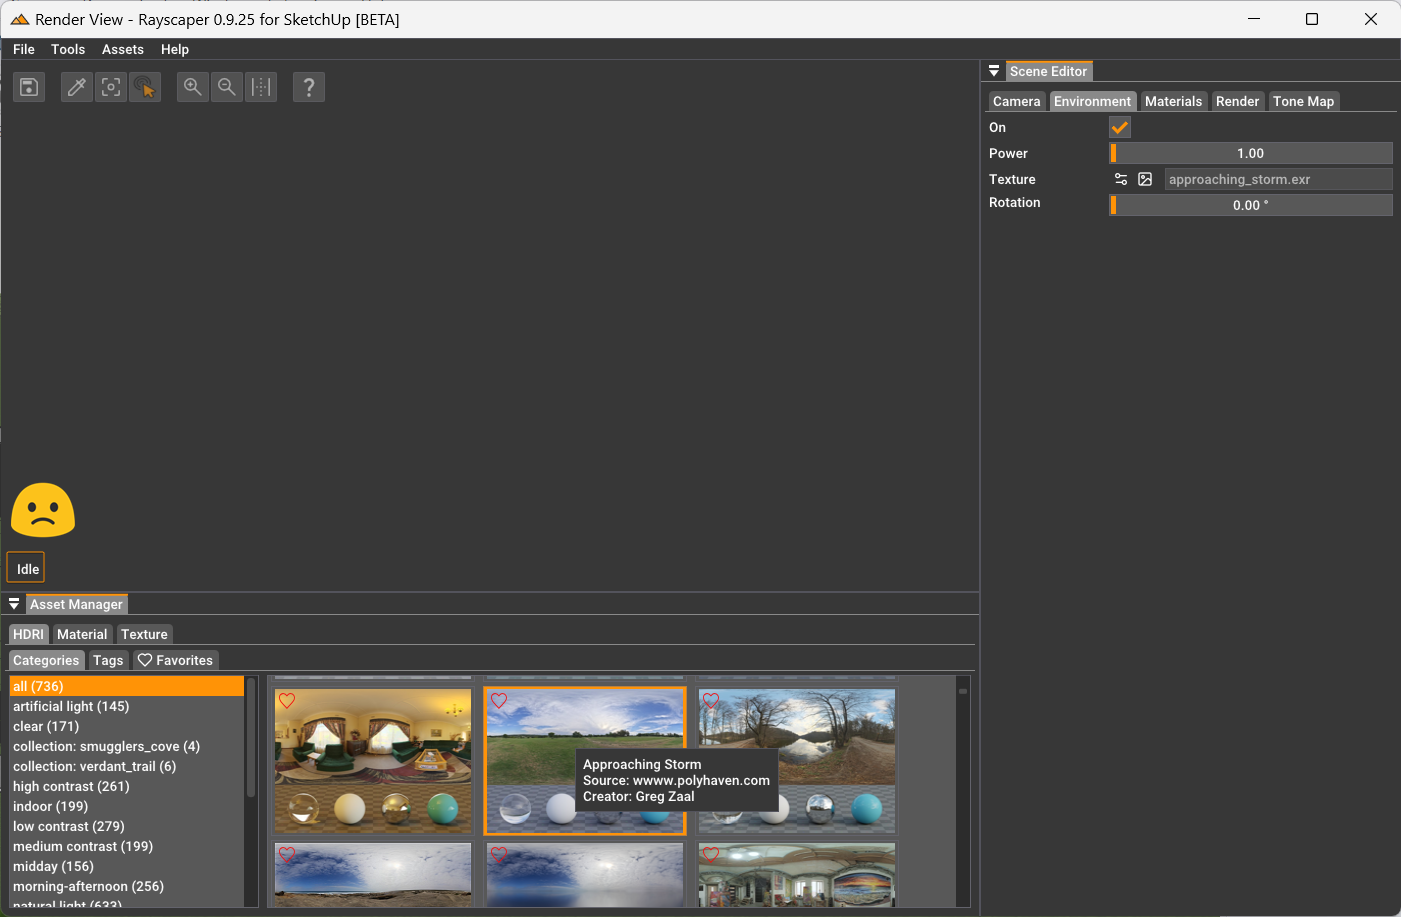Select the 'clear (171)' category
Screen dimensions: 1401x917
coord(127,726)
